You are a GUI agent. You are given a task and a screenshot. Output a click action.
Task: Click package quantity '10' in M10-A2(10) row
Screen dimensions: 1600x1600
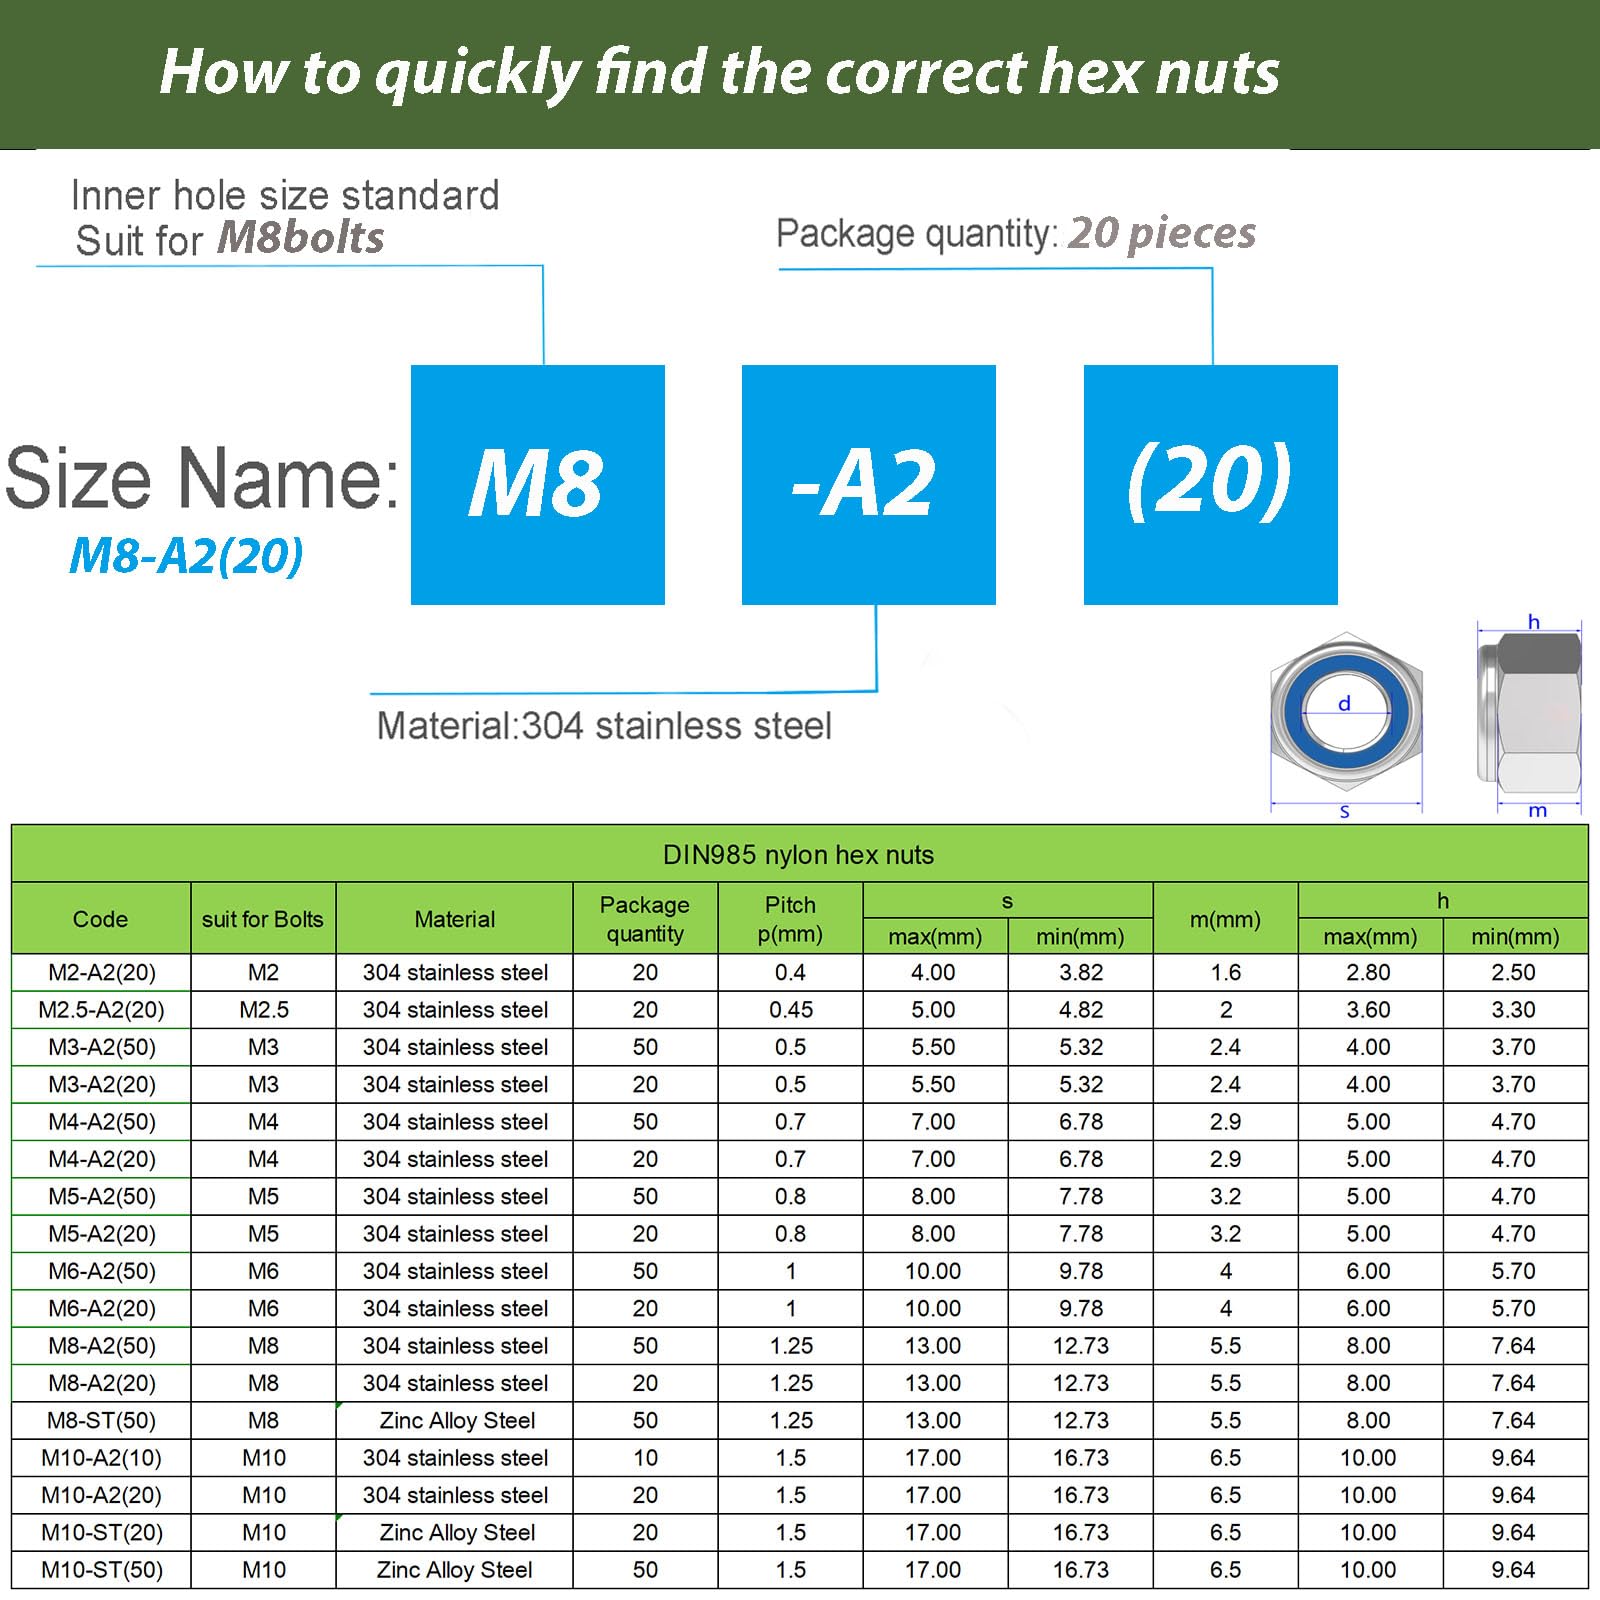pyautogui.click(x=645, y=1458)
